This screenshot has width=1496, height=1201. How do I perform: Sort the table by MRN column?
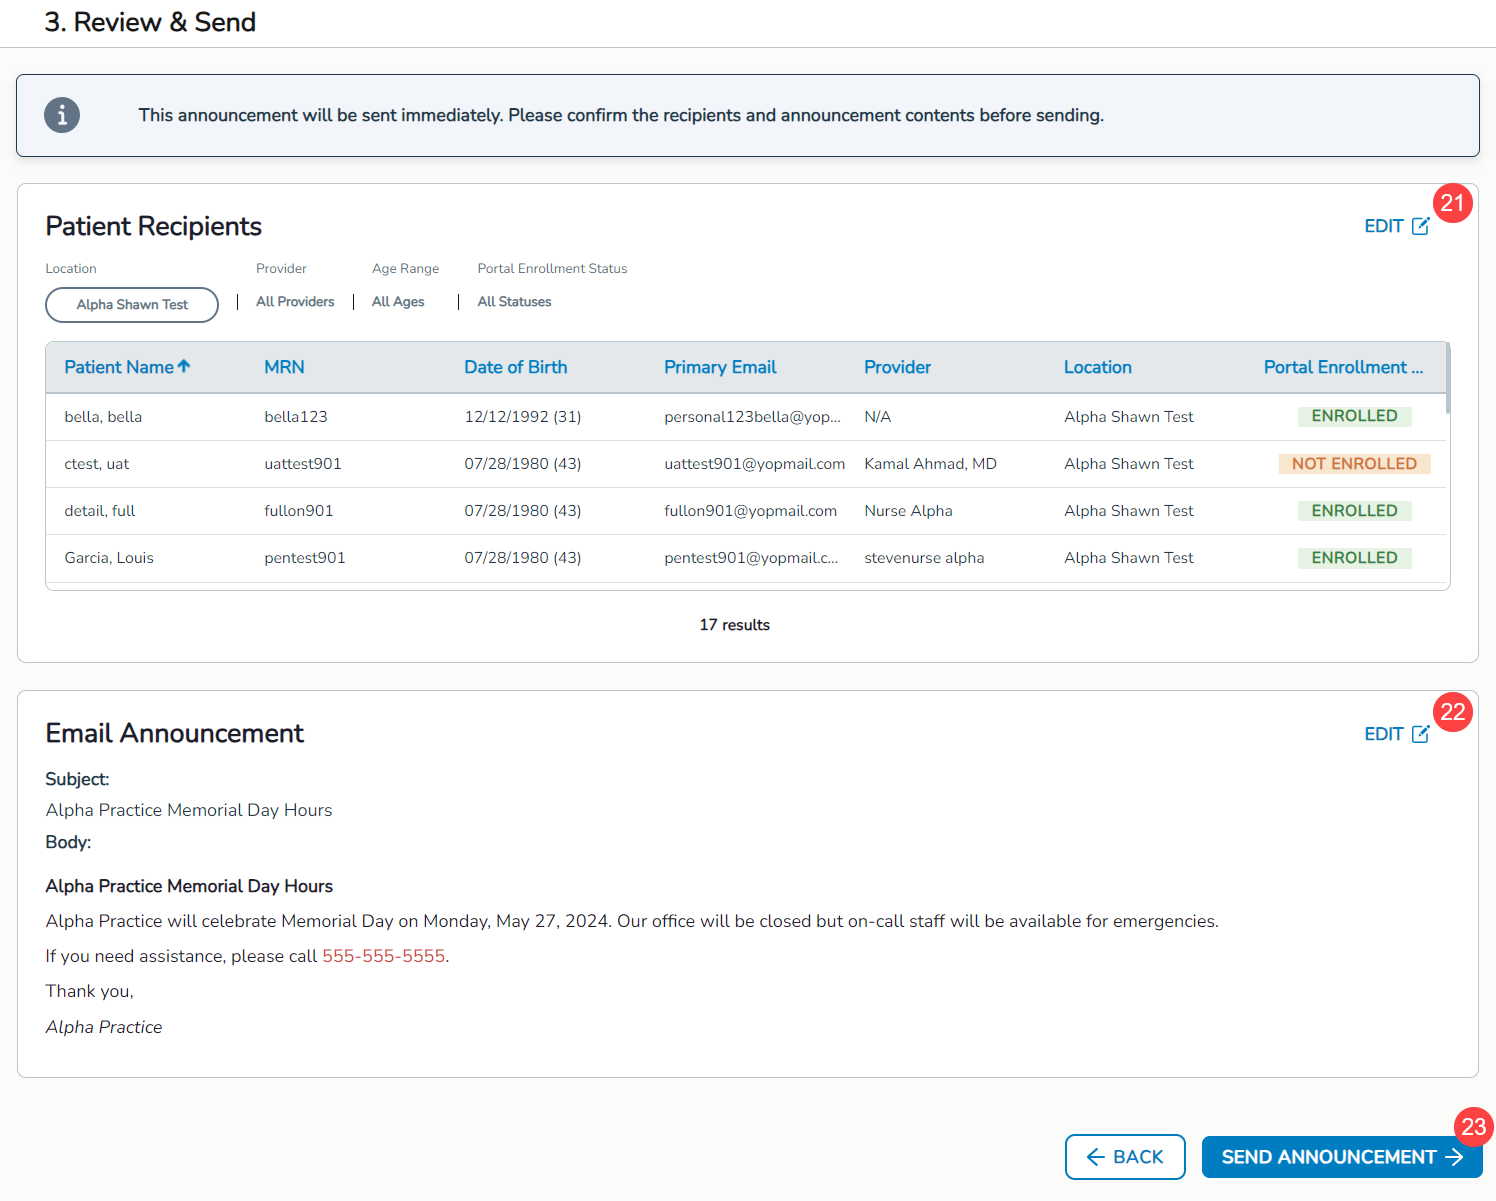[284, 367]
